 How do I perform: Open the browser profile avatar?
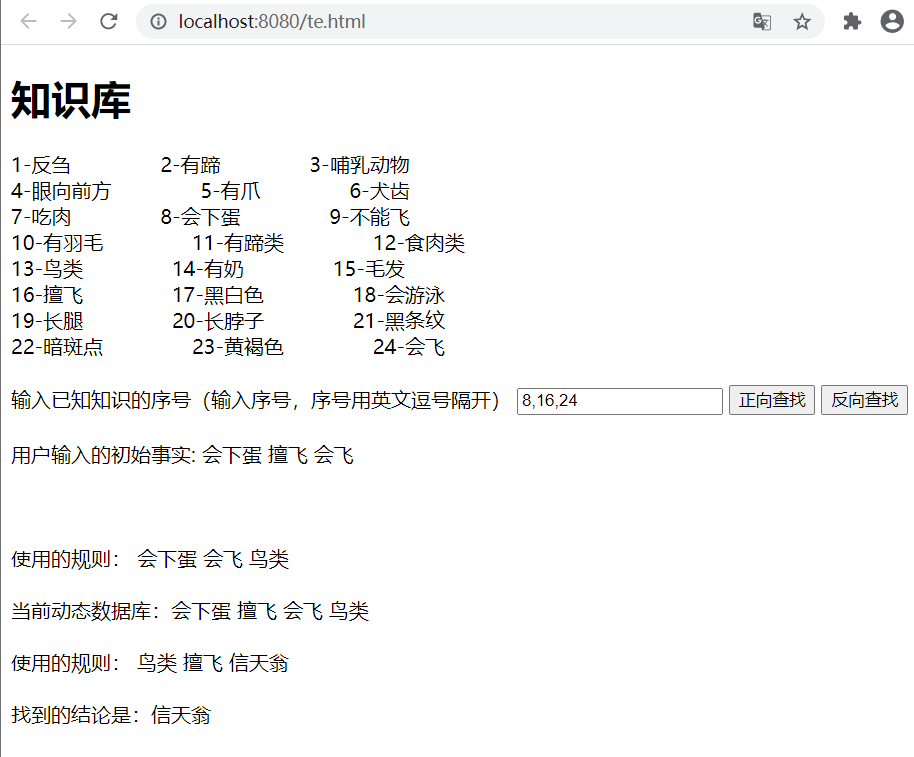click(x=892, y=22)
